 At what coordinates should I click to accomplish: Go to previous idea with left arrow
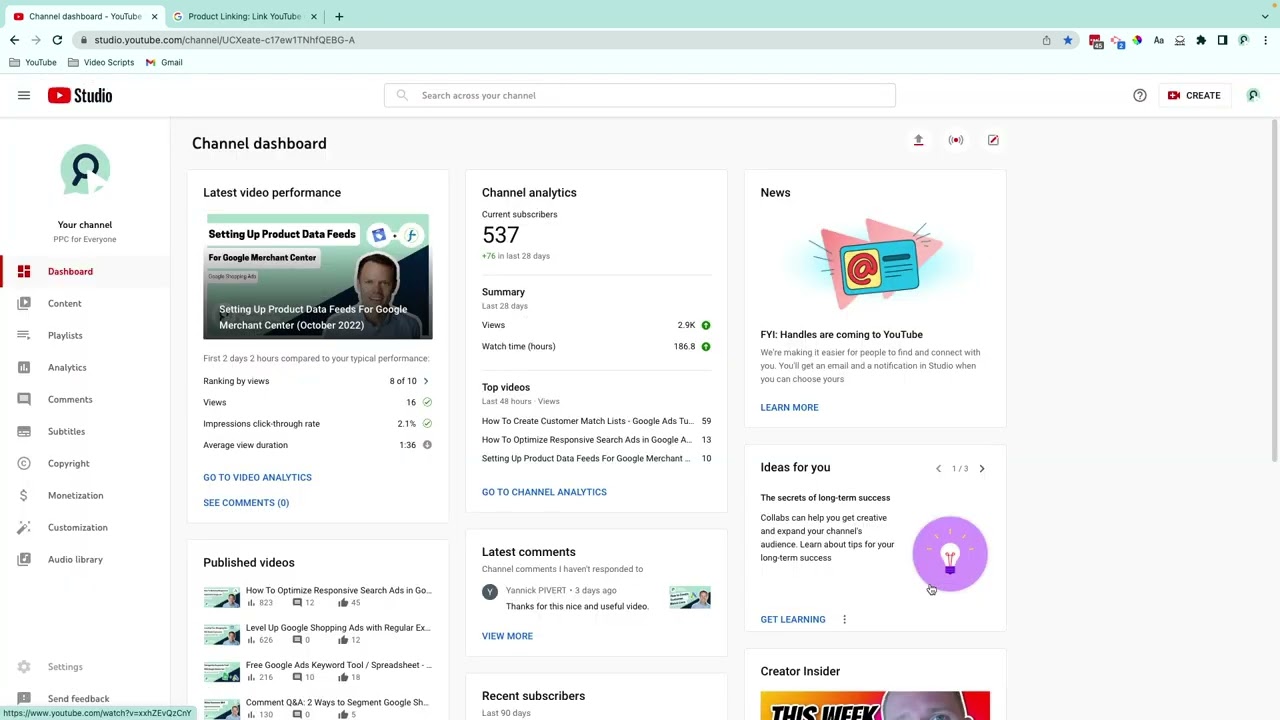point(938,468)
